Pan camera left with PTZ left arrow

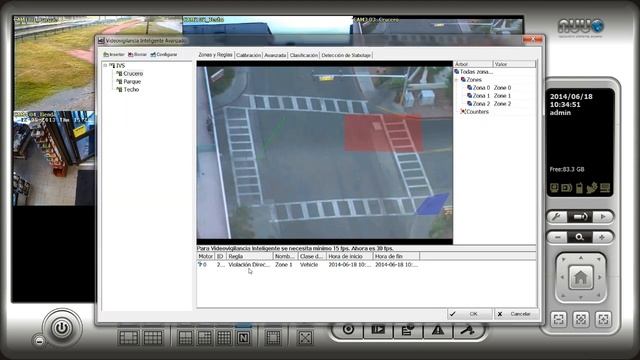[562, 277]
